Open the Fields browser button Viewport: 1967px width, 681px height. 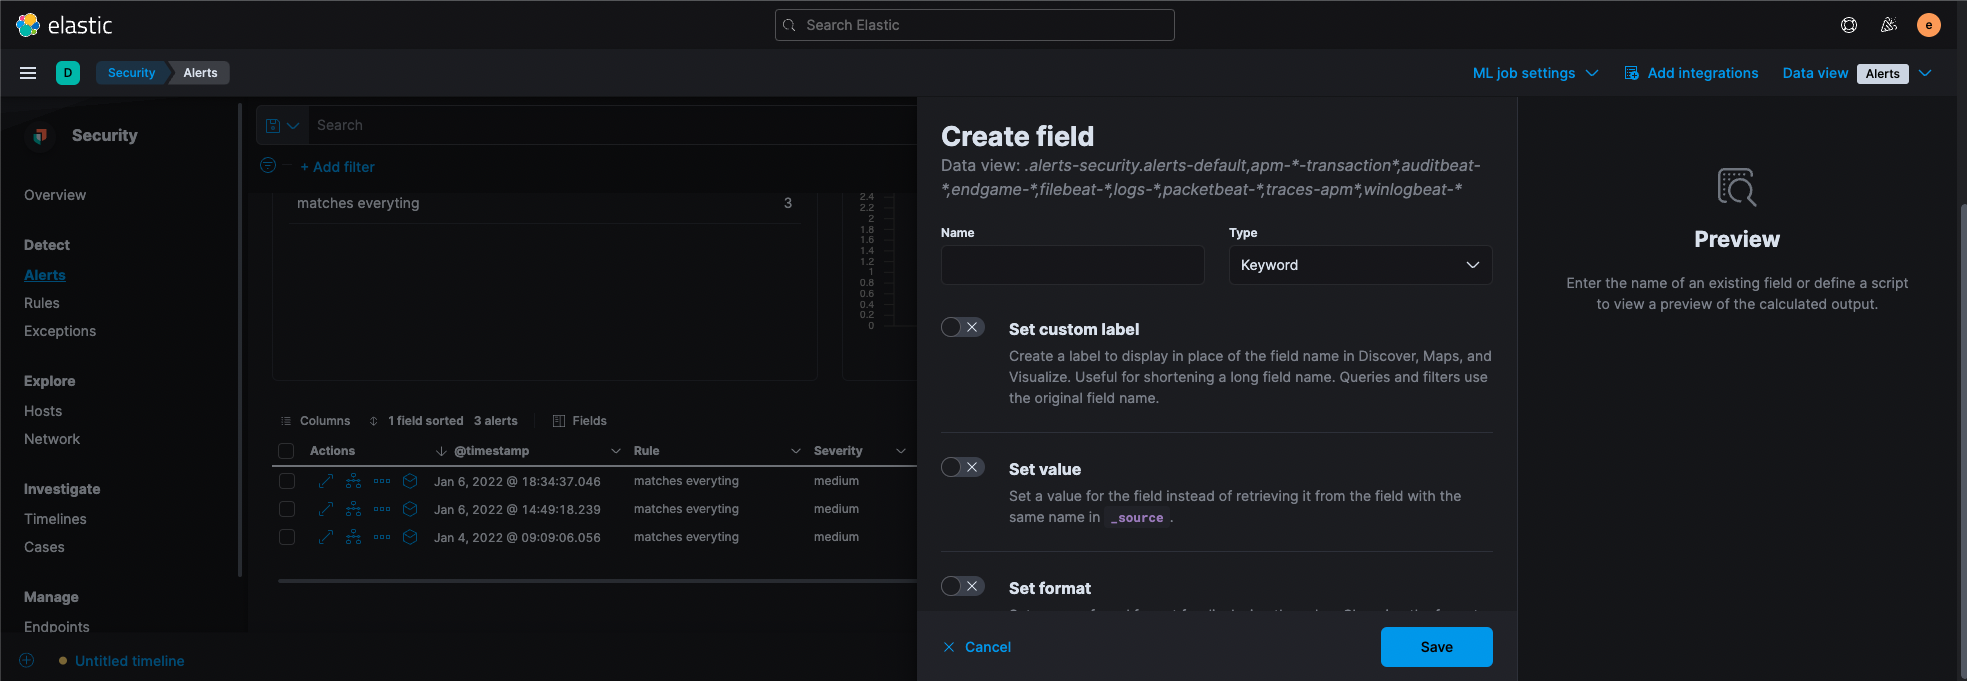(x=580, y=421)
